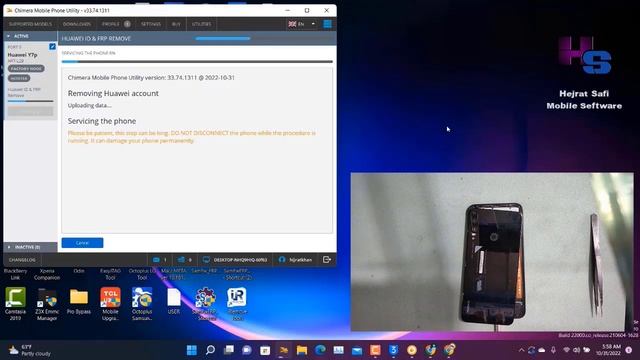640x360 pixels.
Task: Show hidden tray icons chevron
Action: point(521,350)
